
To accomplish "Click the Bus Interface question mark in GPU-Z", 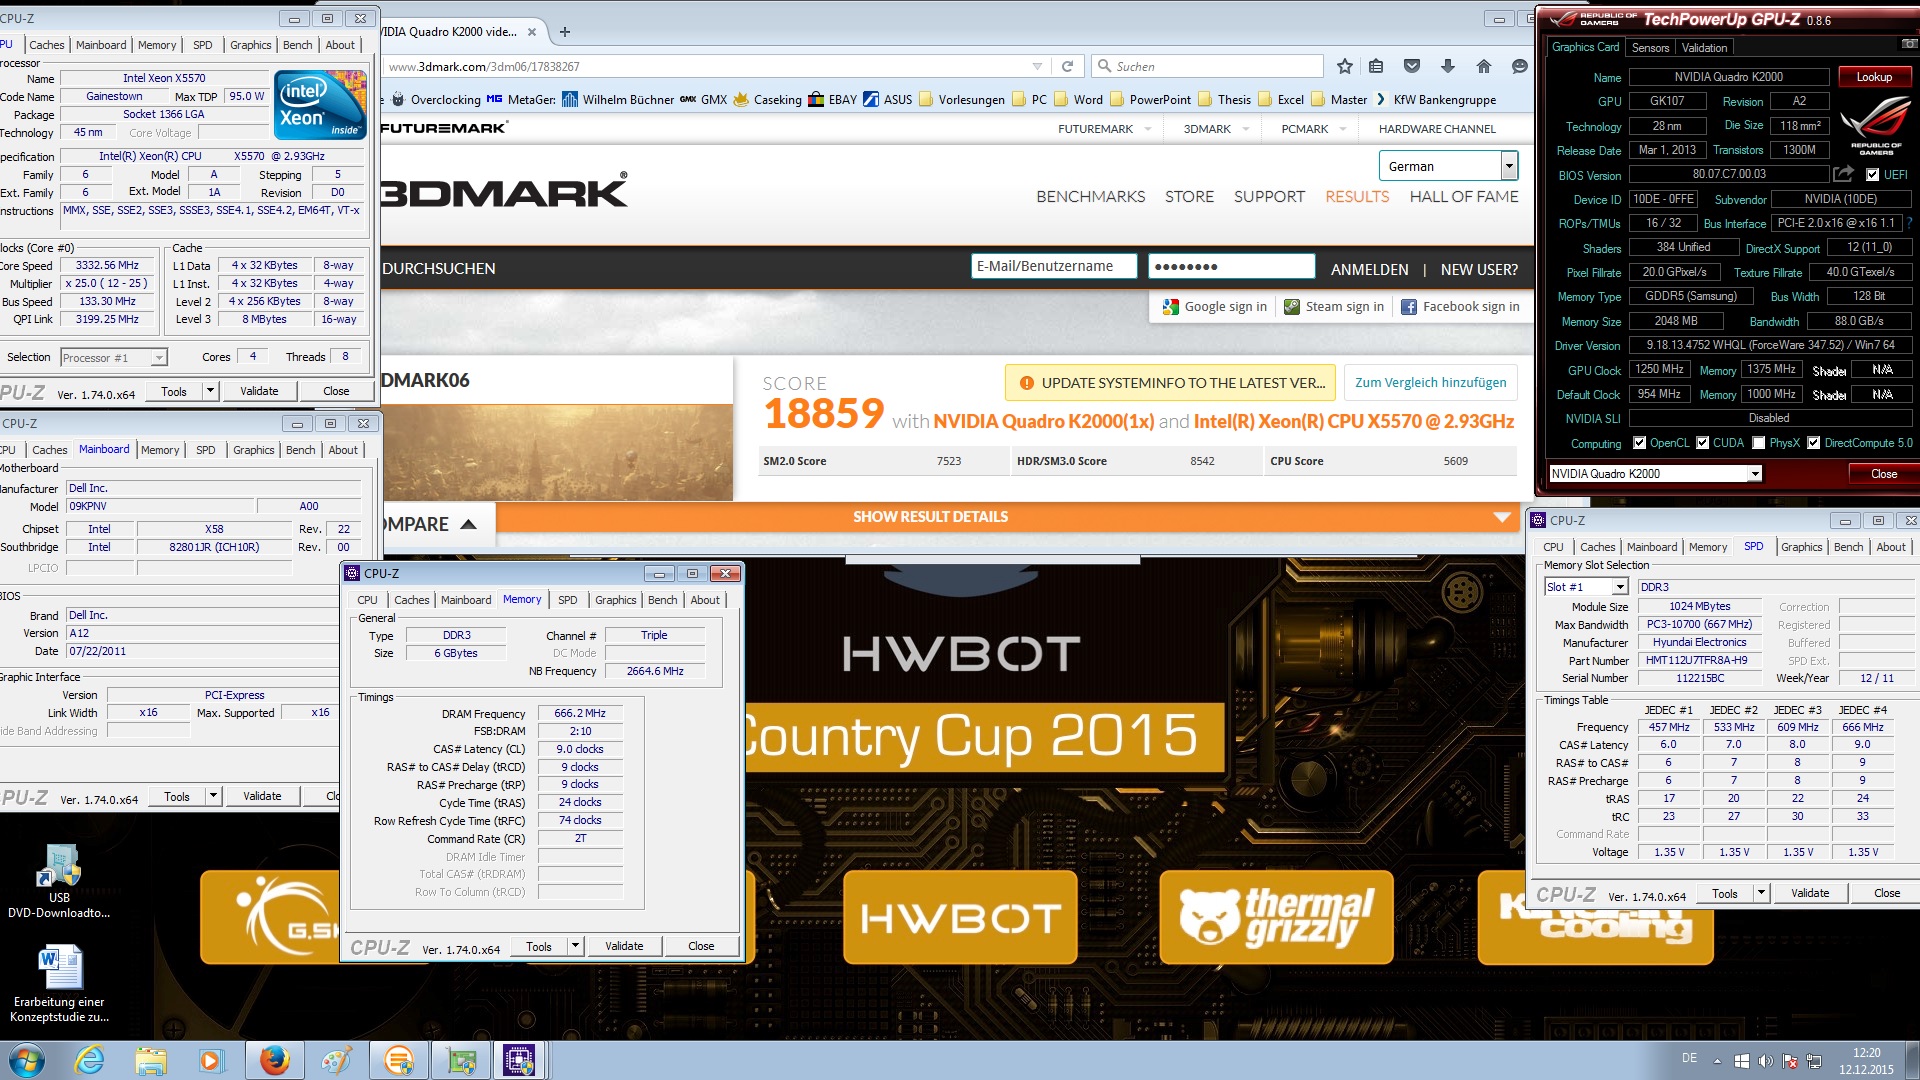I will click(1909, 223).
